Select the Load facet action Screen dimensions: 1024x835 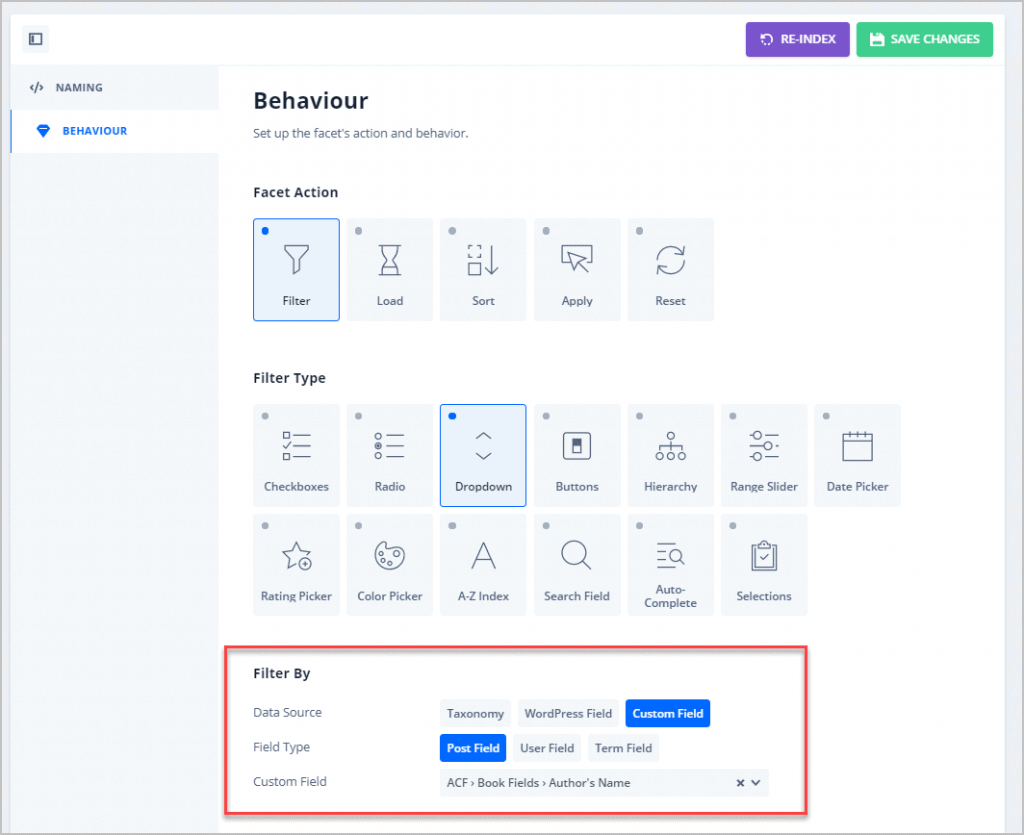(389, 269)
